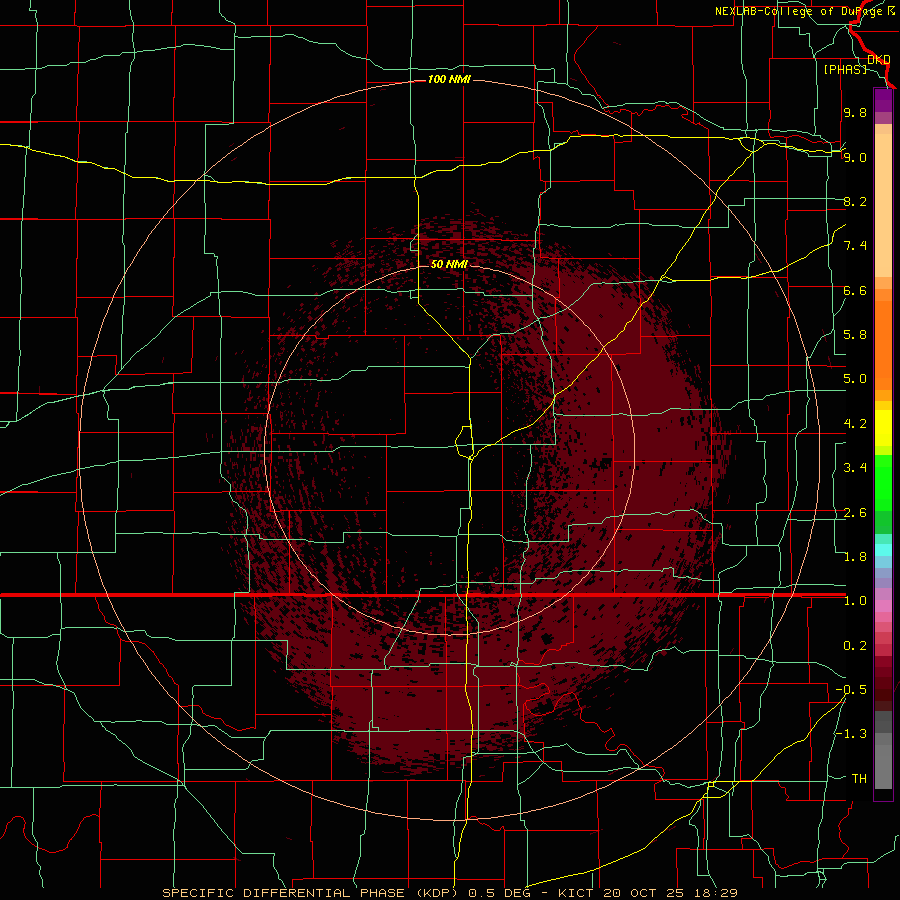Click the 8.2 legend value
This screenshot has height=900, width=900.
(x=855, y=201)
